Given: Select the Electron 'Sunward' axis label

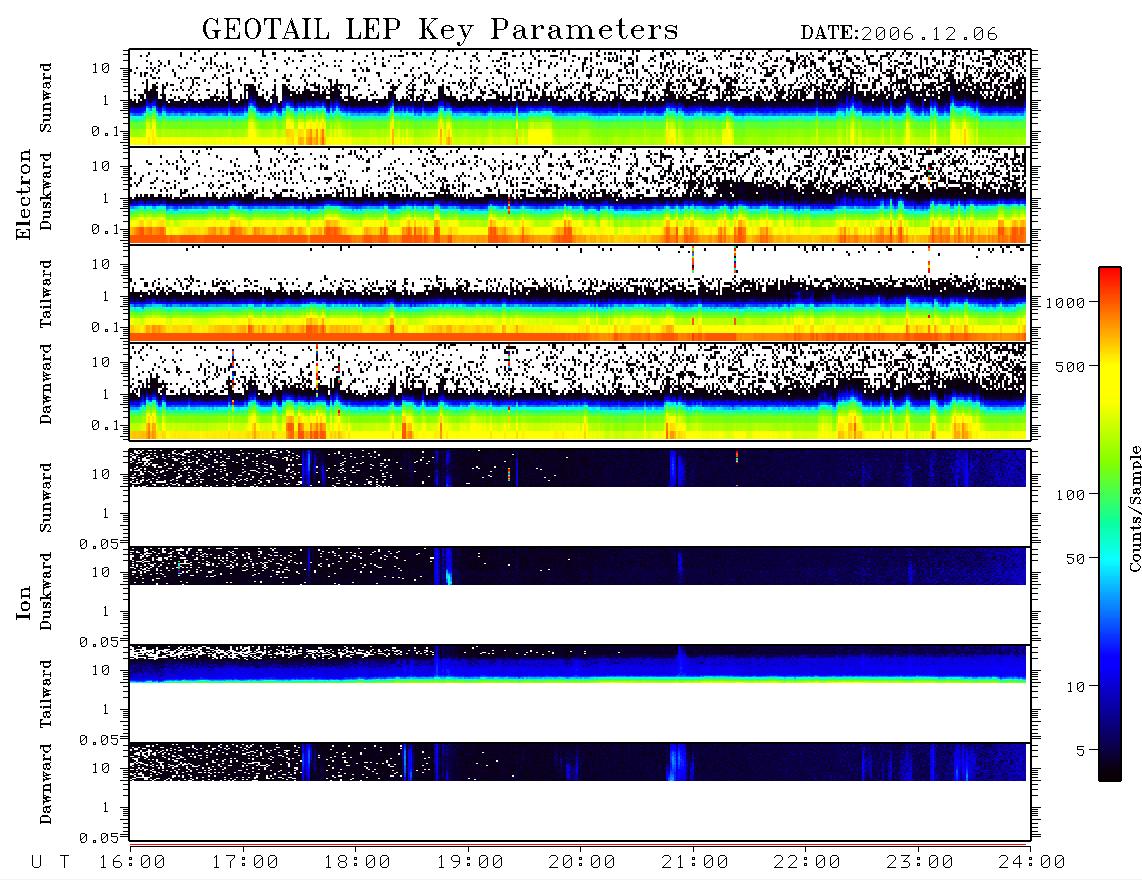Looking at the screenshot, I should pyautogui.click(x=46, y=98).
